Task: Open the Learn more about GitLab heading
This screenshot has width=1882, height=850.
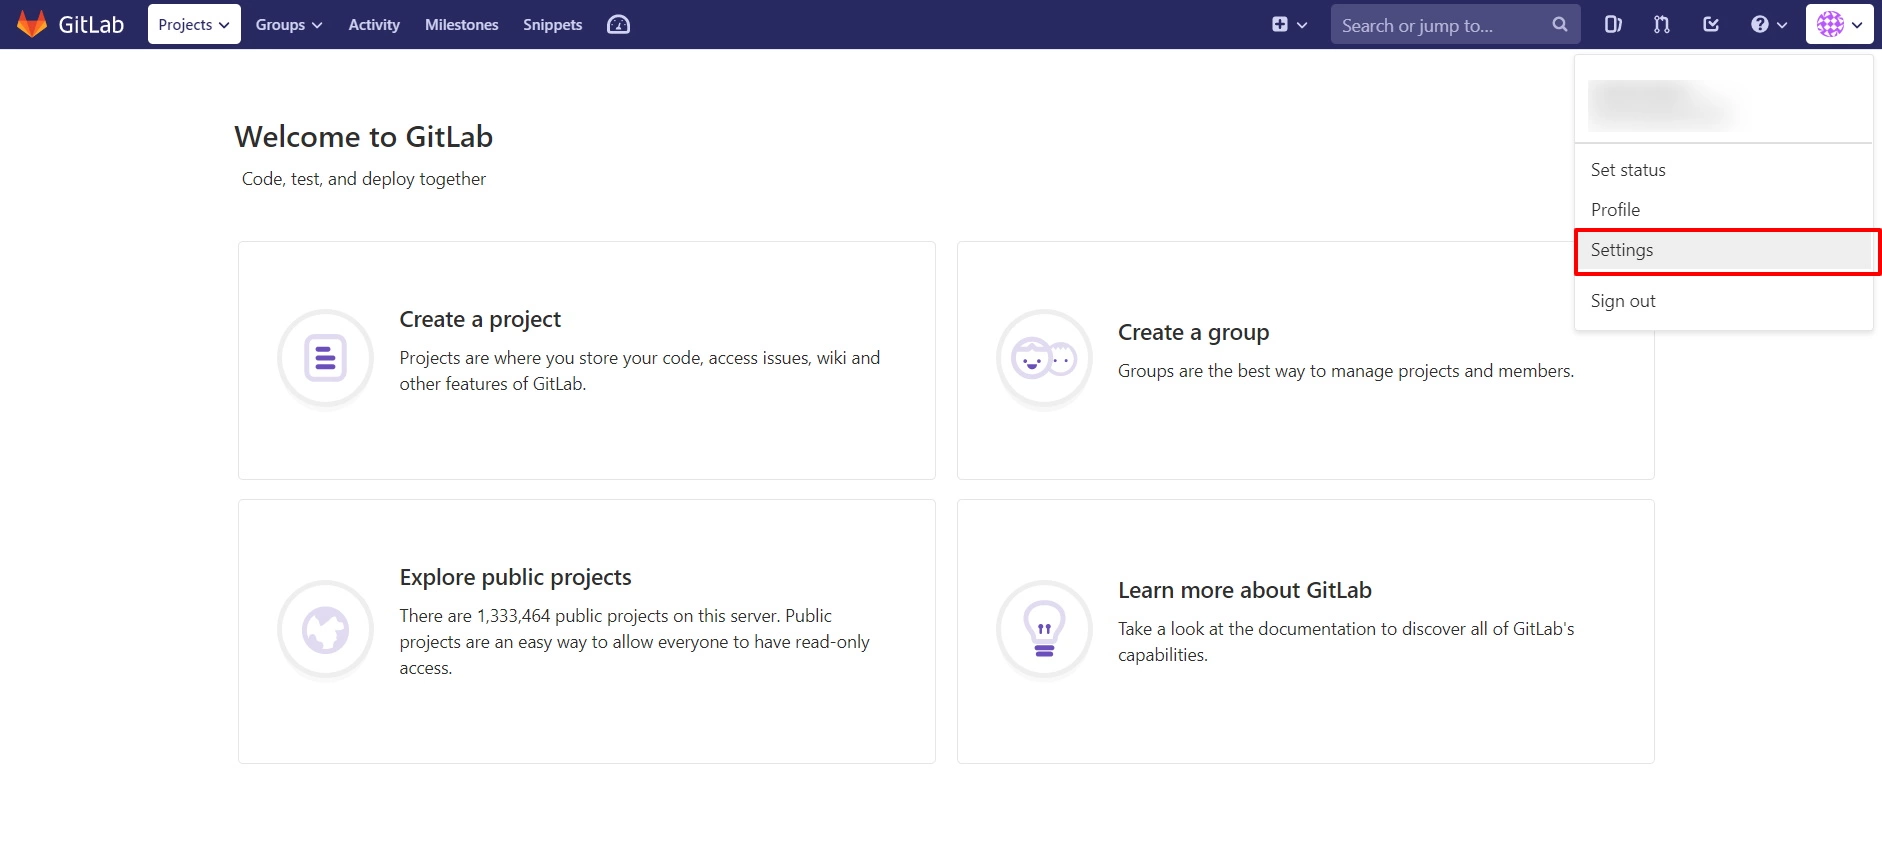Action: (x=1245, y=590)
